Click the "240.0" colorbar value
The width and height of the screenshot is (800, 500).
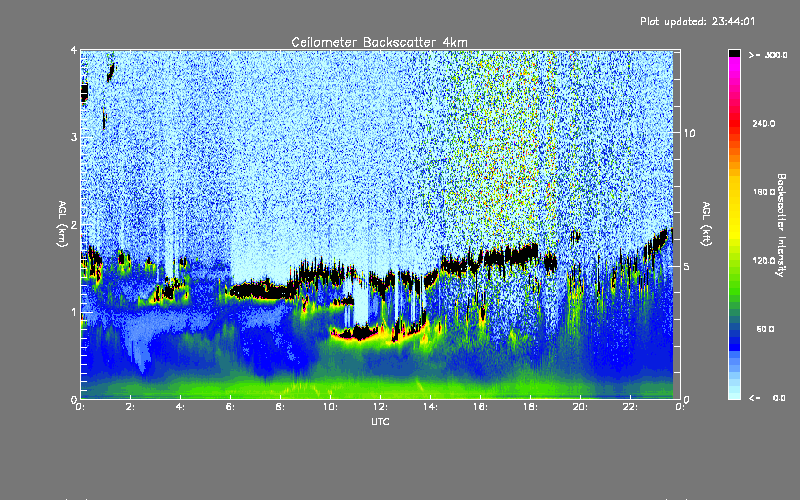point(764,123)
